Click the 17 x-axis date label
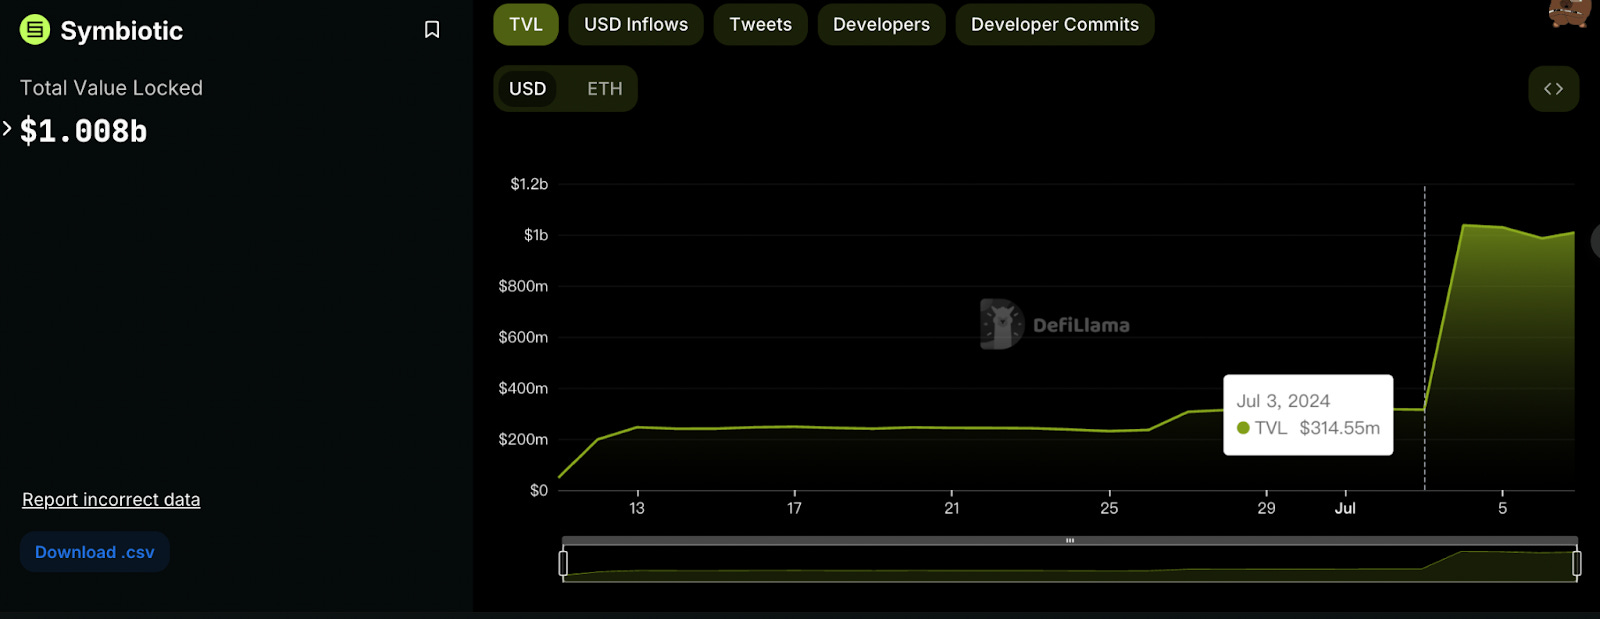The width and height of the screenshot is (1600, 619). coord(794,508)
